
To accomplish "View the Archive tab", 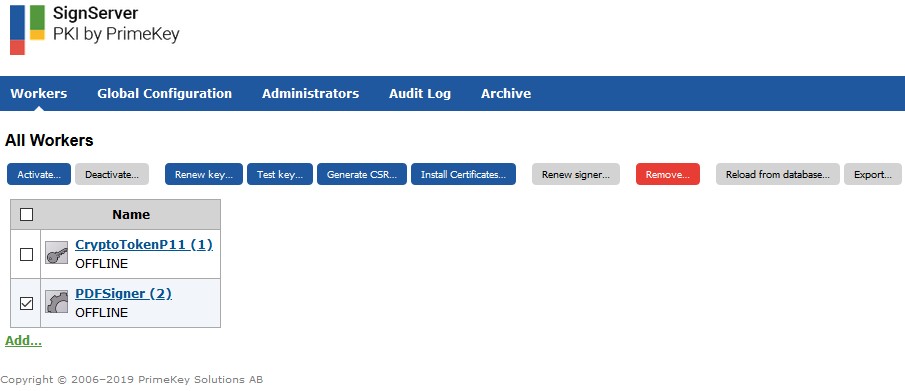I will [506, 94].
